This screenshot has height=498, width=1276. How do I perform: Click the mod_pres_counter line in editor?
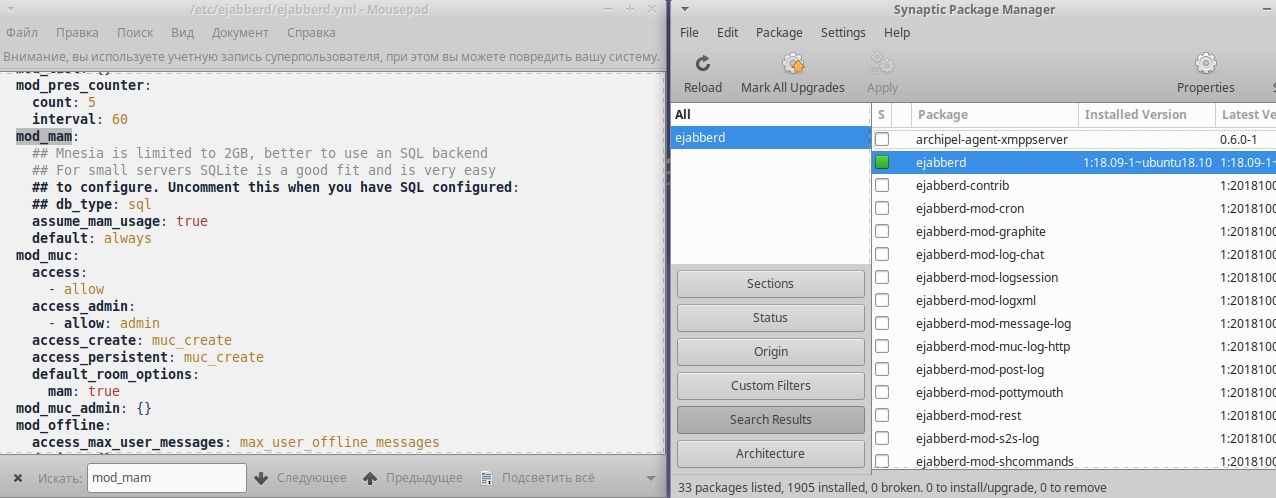tap(83, 85)
